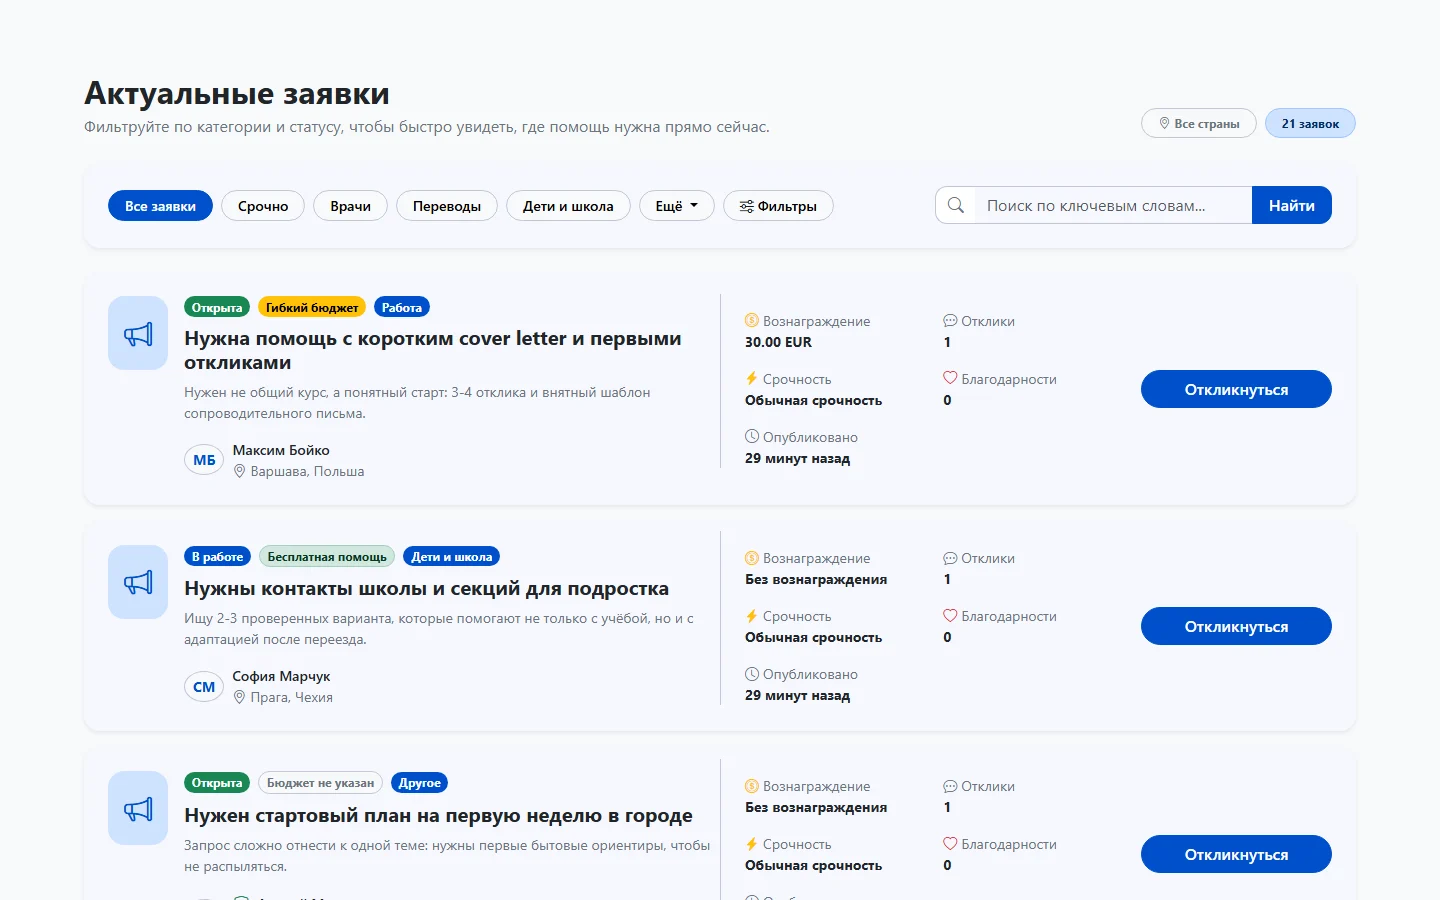1440x900 pixels.
Task: Click the Открыта badge on cover letter card
Action: tap(217, 307)
